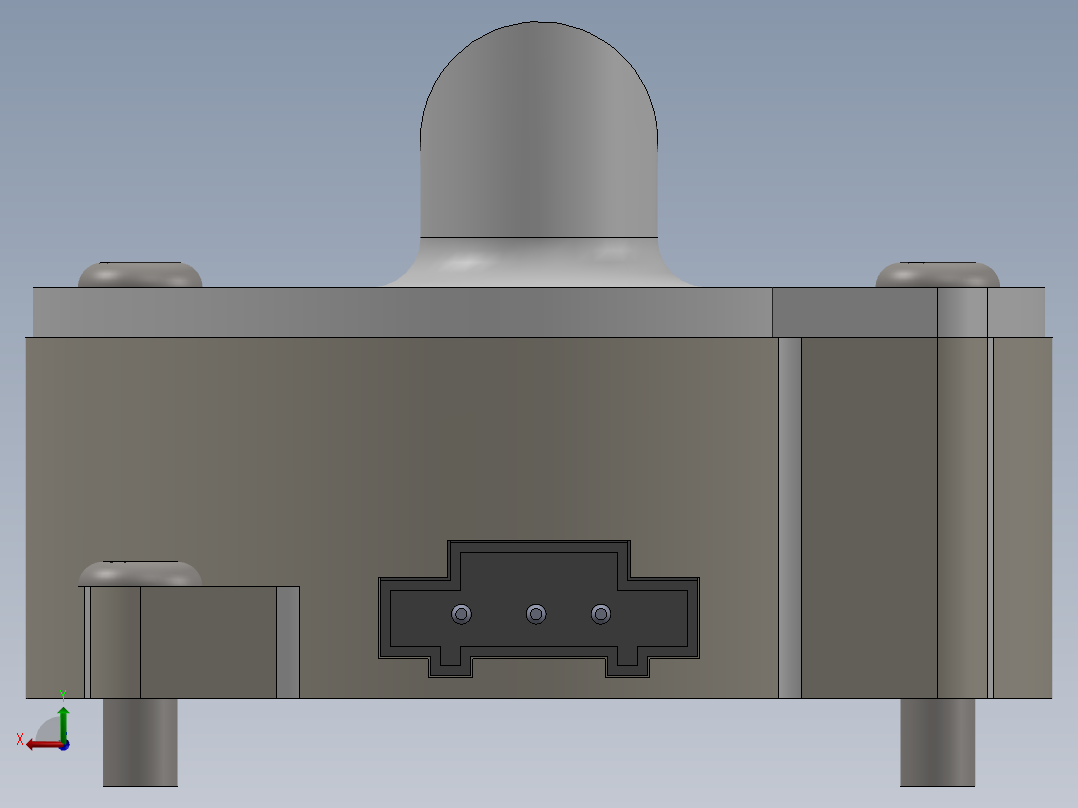Click the blue Z axis dot on triad
Screen dimensions: 1078x808
[65, 746]
